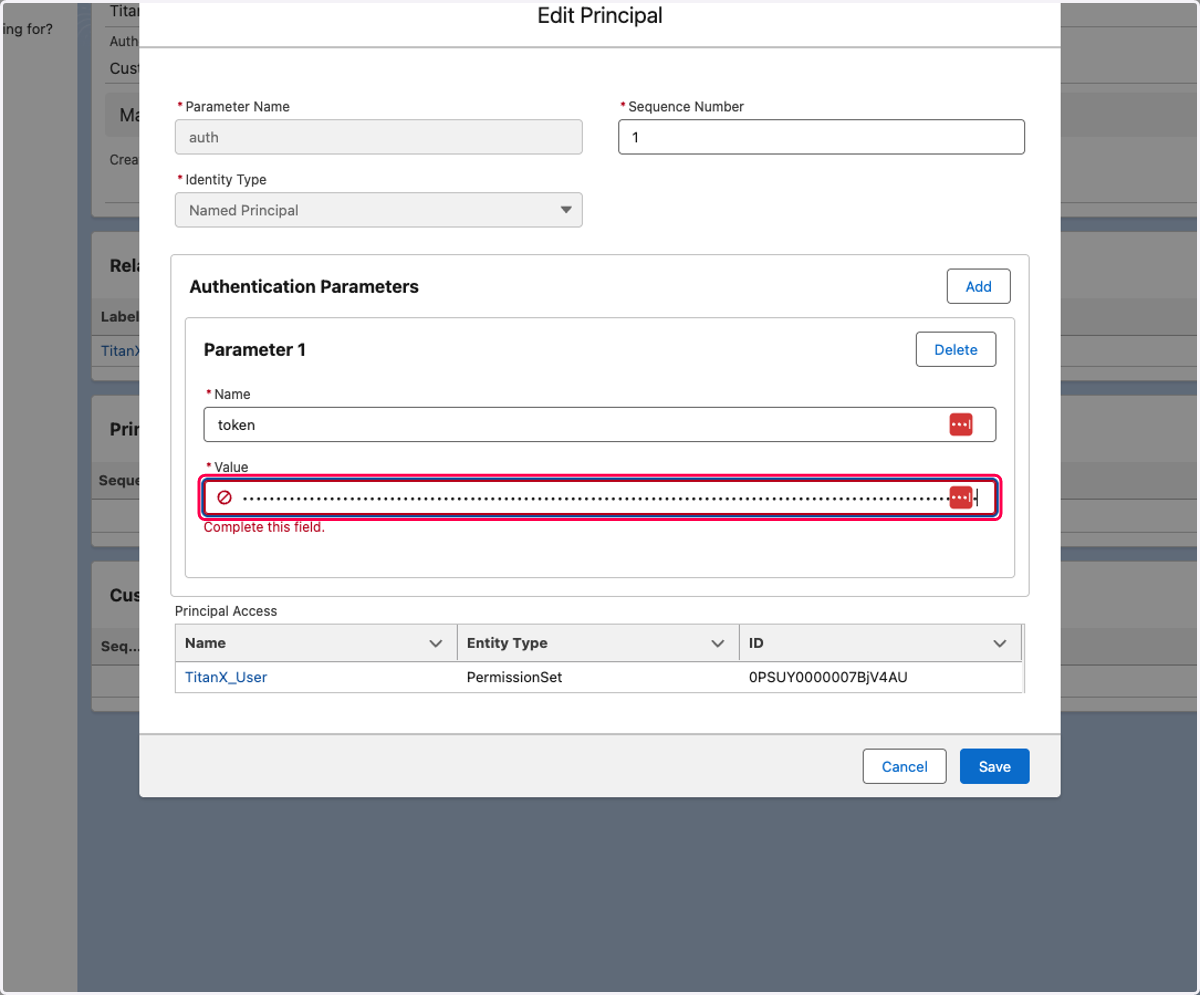Click the Parameter Name field containing auth
The image size is (1200, 995).
[378, 137]
